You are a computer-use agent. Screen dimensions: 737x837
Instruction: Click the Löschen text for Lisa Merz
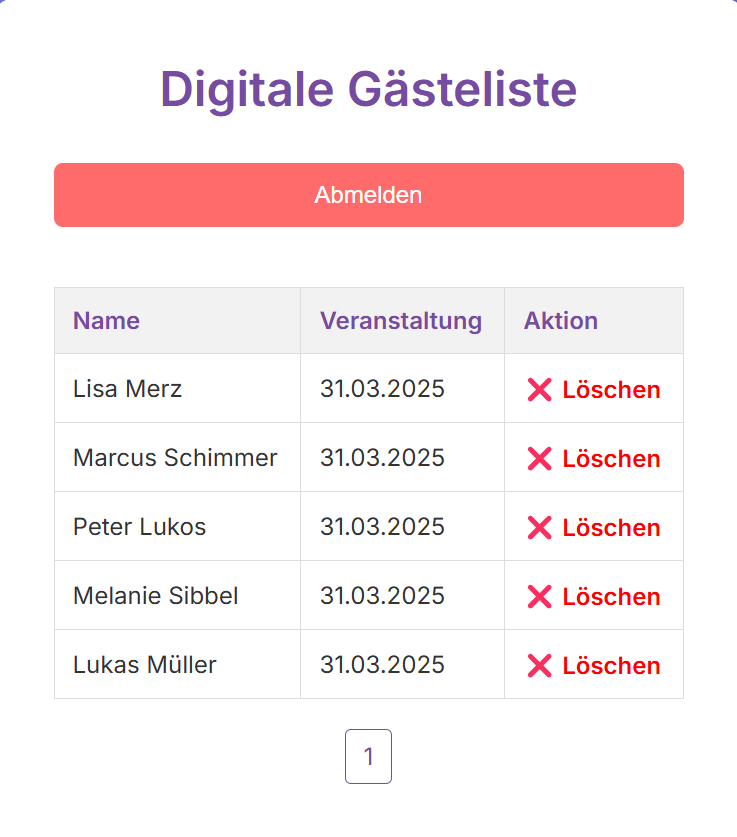[x=611, y=390]
